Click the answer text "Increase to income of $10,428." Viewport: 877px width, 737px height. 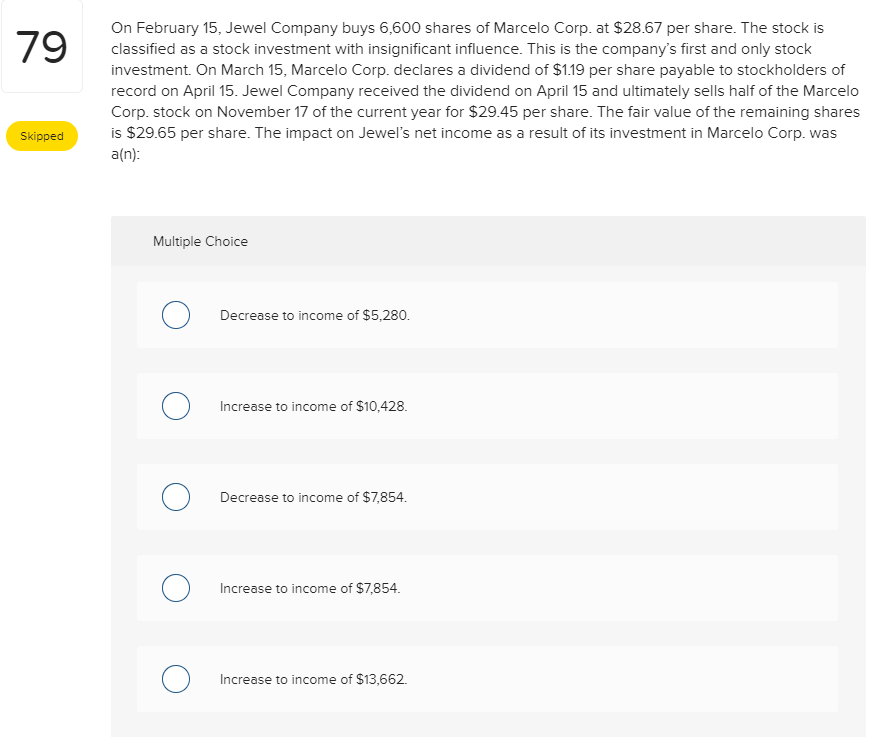313,406
